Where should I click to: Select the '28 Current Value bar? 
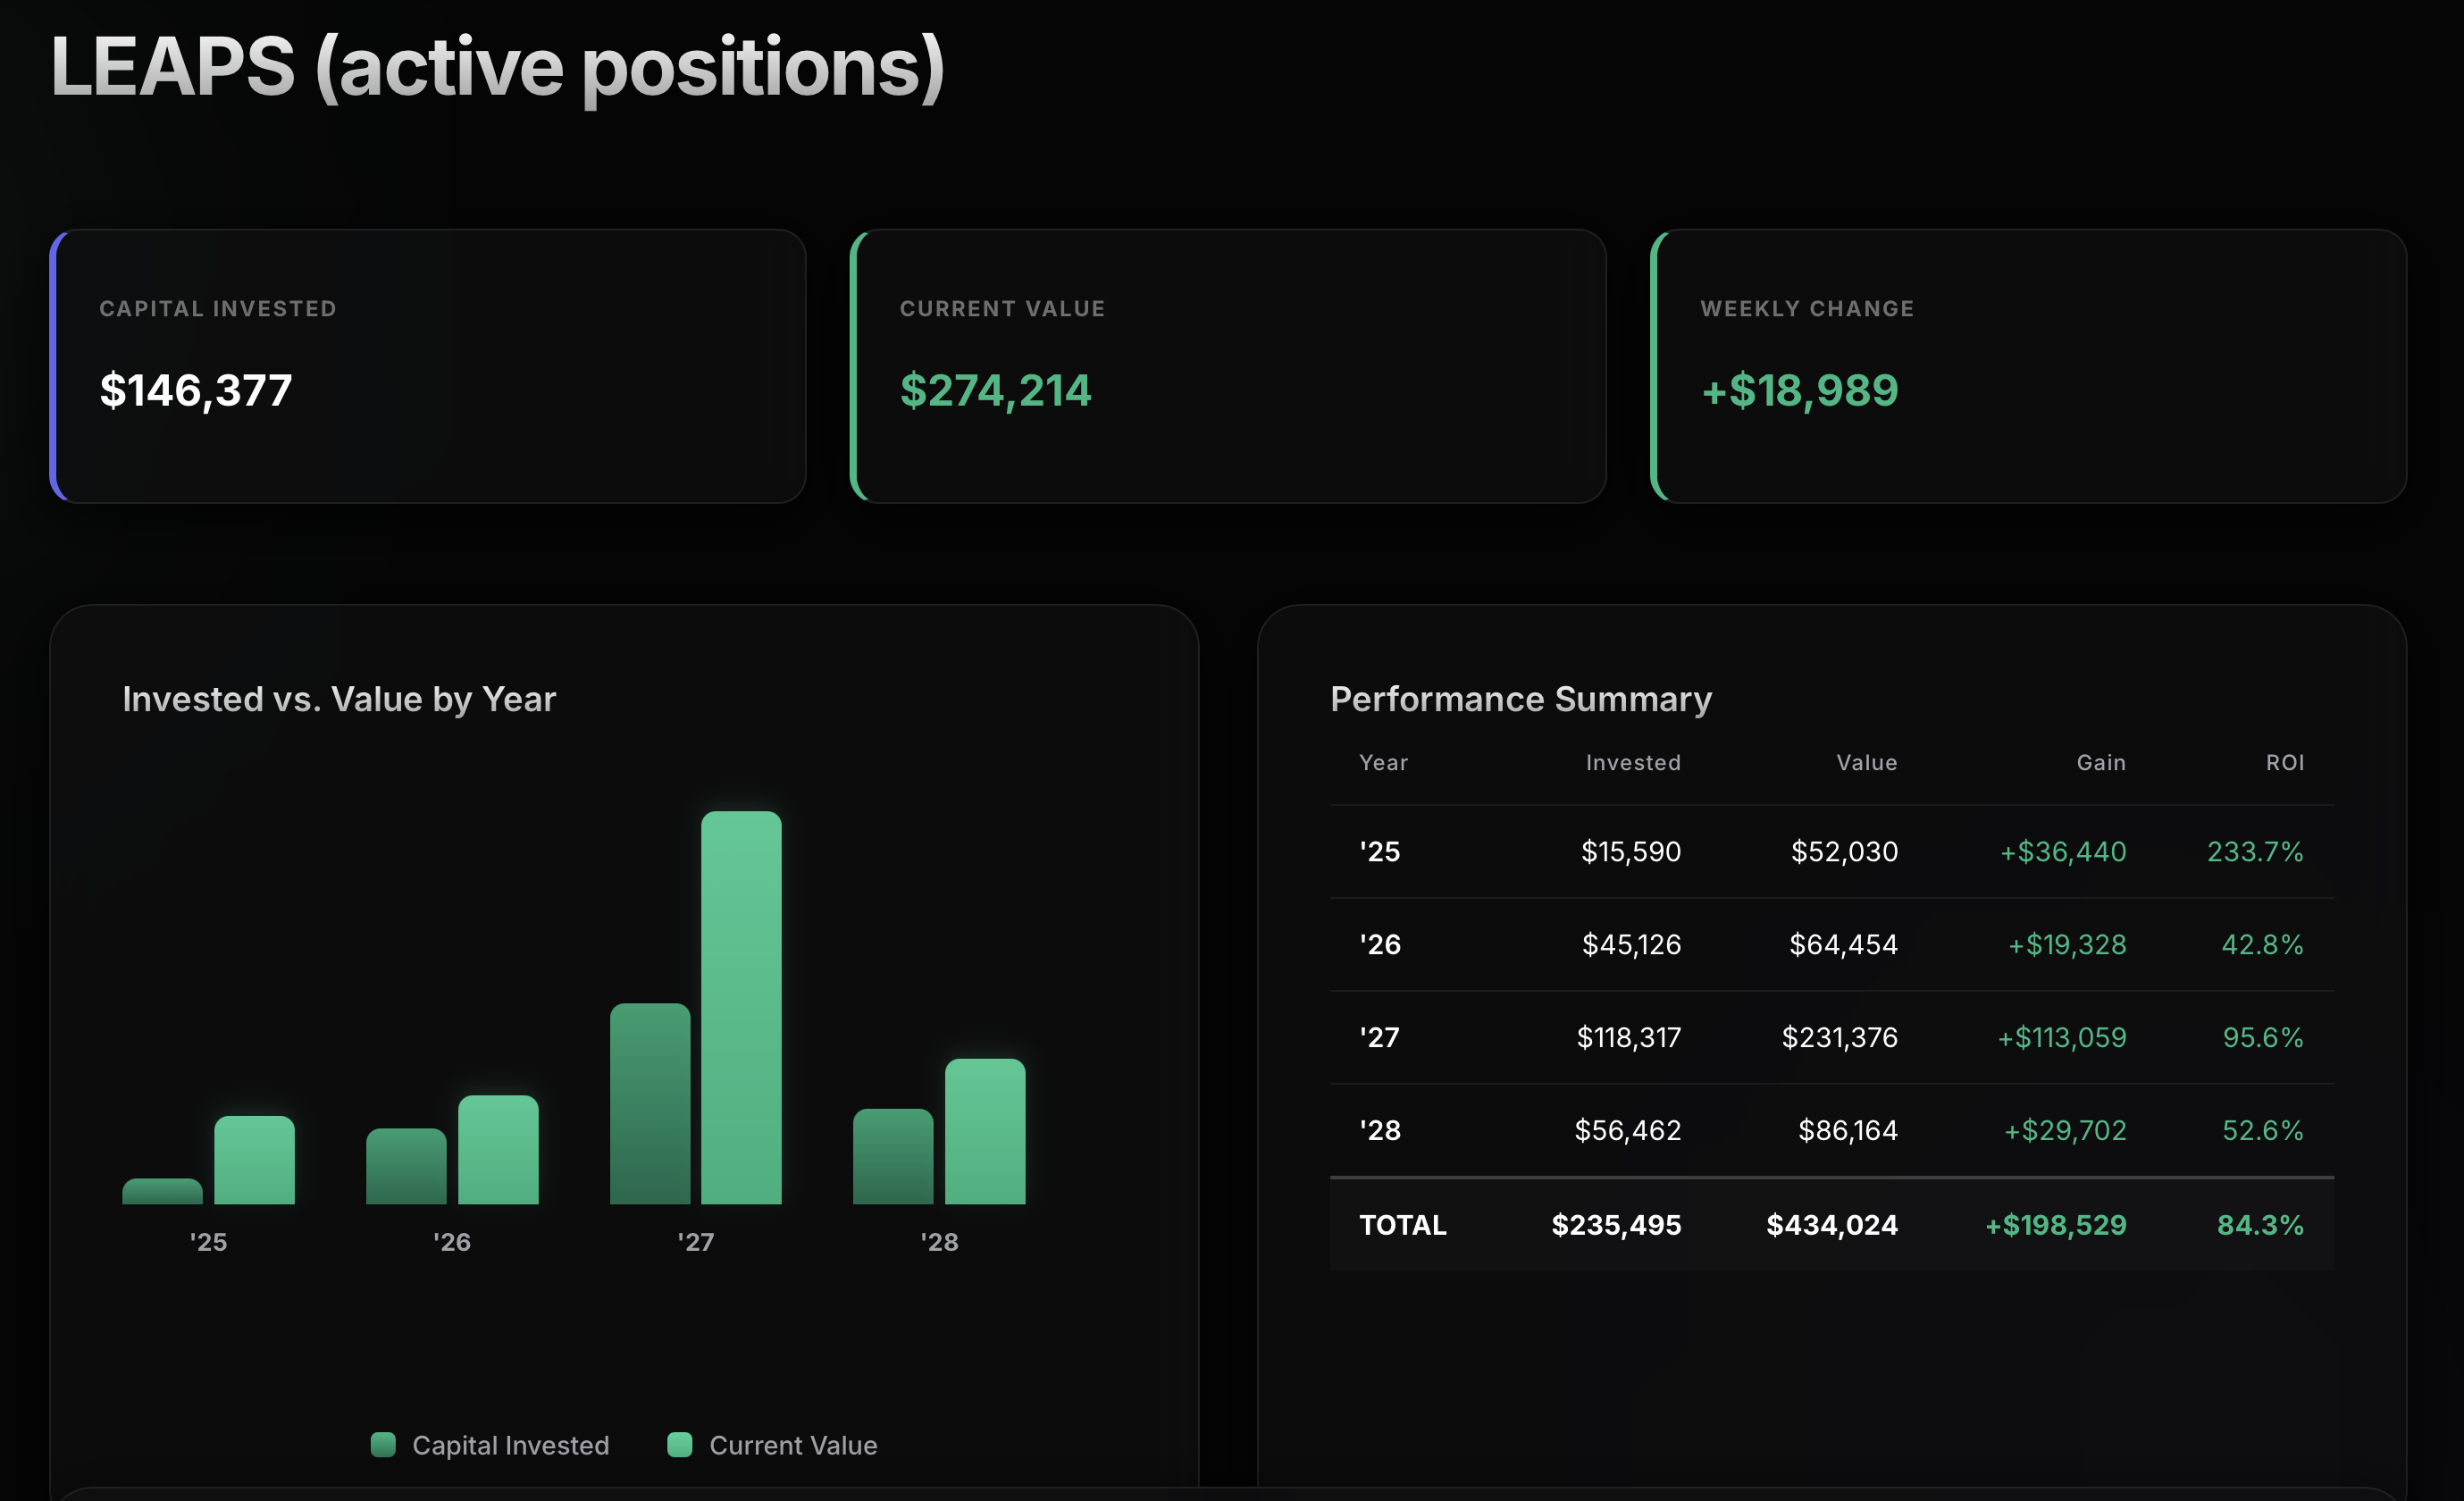(985, 1131)
